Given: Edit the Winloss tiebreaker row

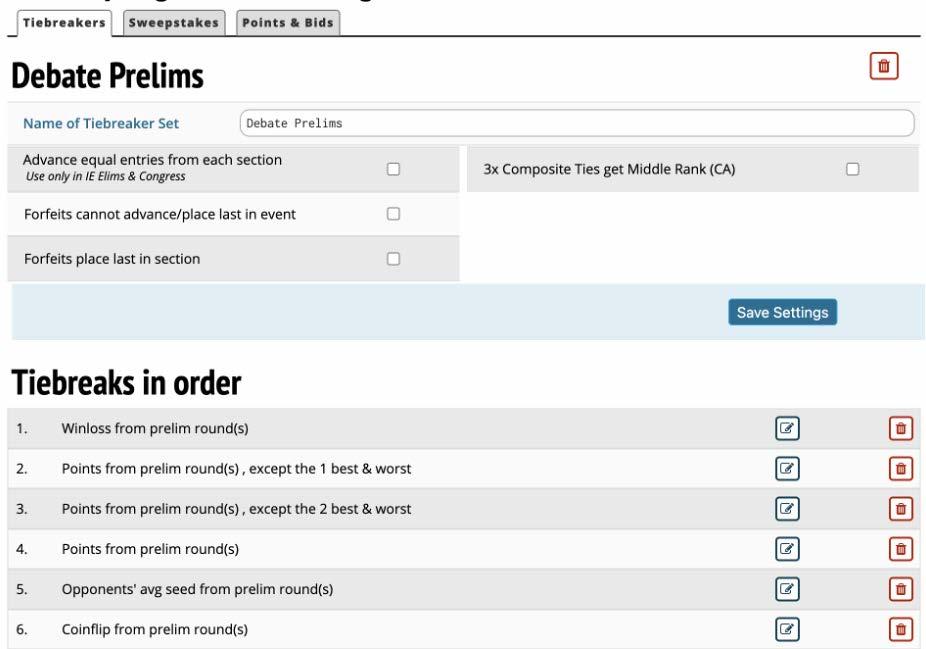Looking at the screenshot, I should (788, 429).
